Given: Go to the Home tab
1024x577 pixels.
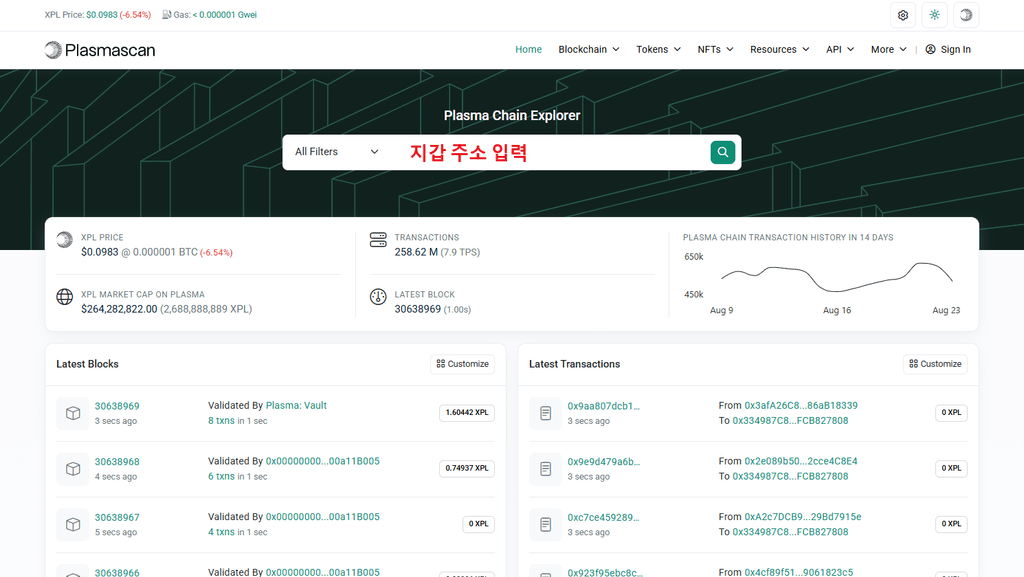Looking at the screenshot, I should pyautogui.click(x=528, y=50).
